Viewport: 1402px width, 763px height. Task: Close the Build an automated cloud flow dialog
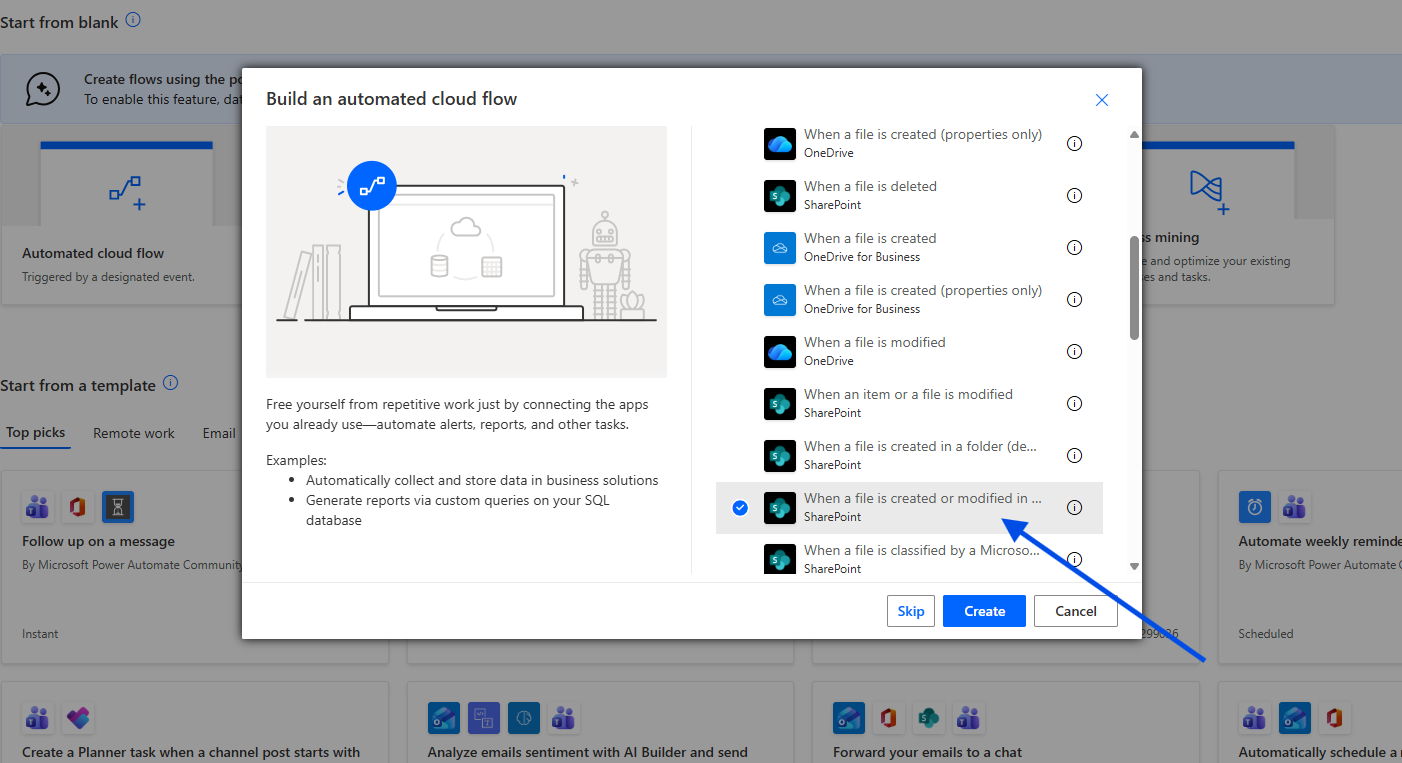point(1102,100)
